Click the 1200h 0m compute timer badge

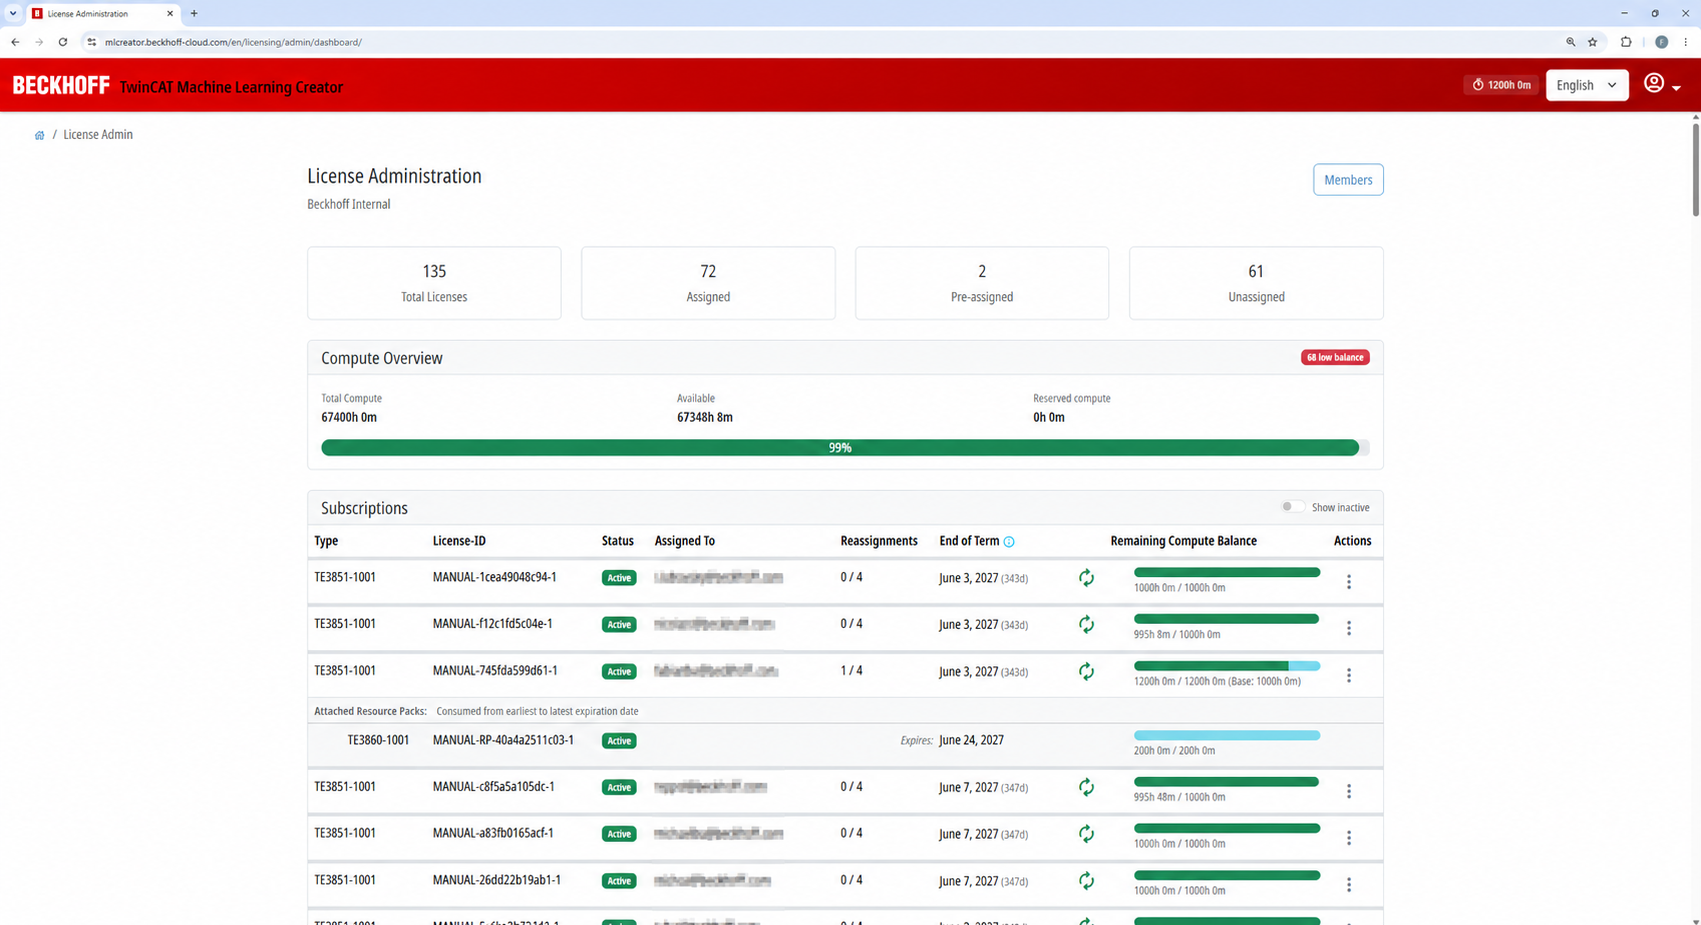1501,85
